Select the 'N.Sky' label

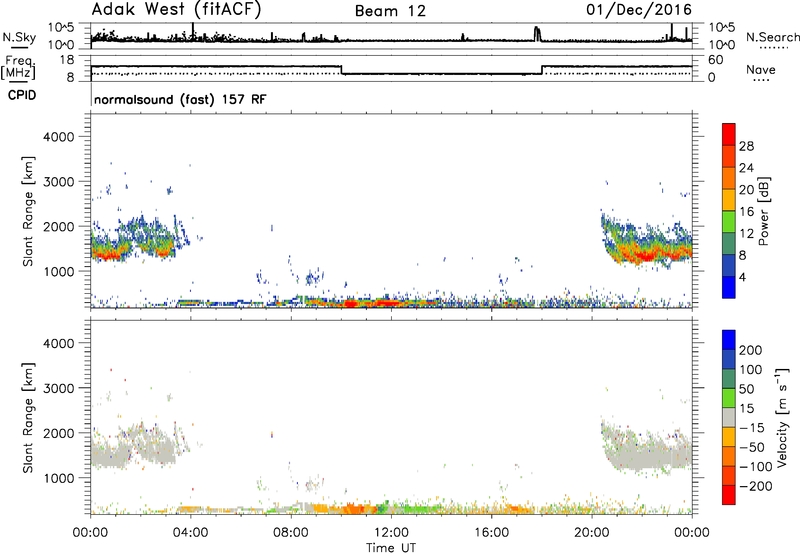(x=19, y=37)
